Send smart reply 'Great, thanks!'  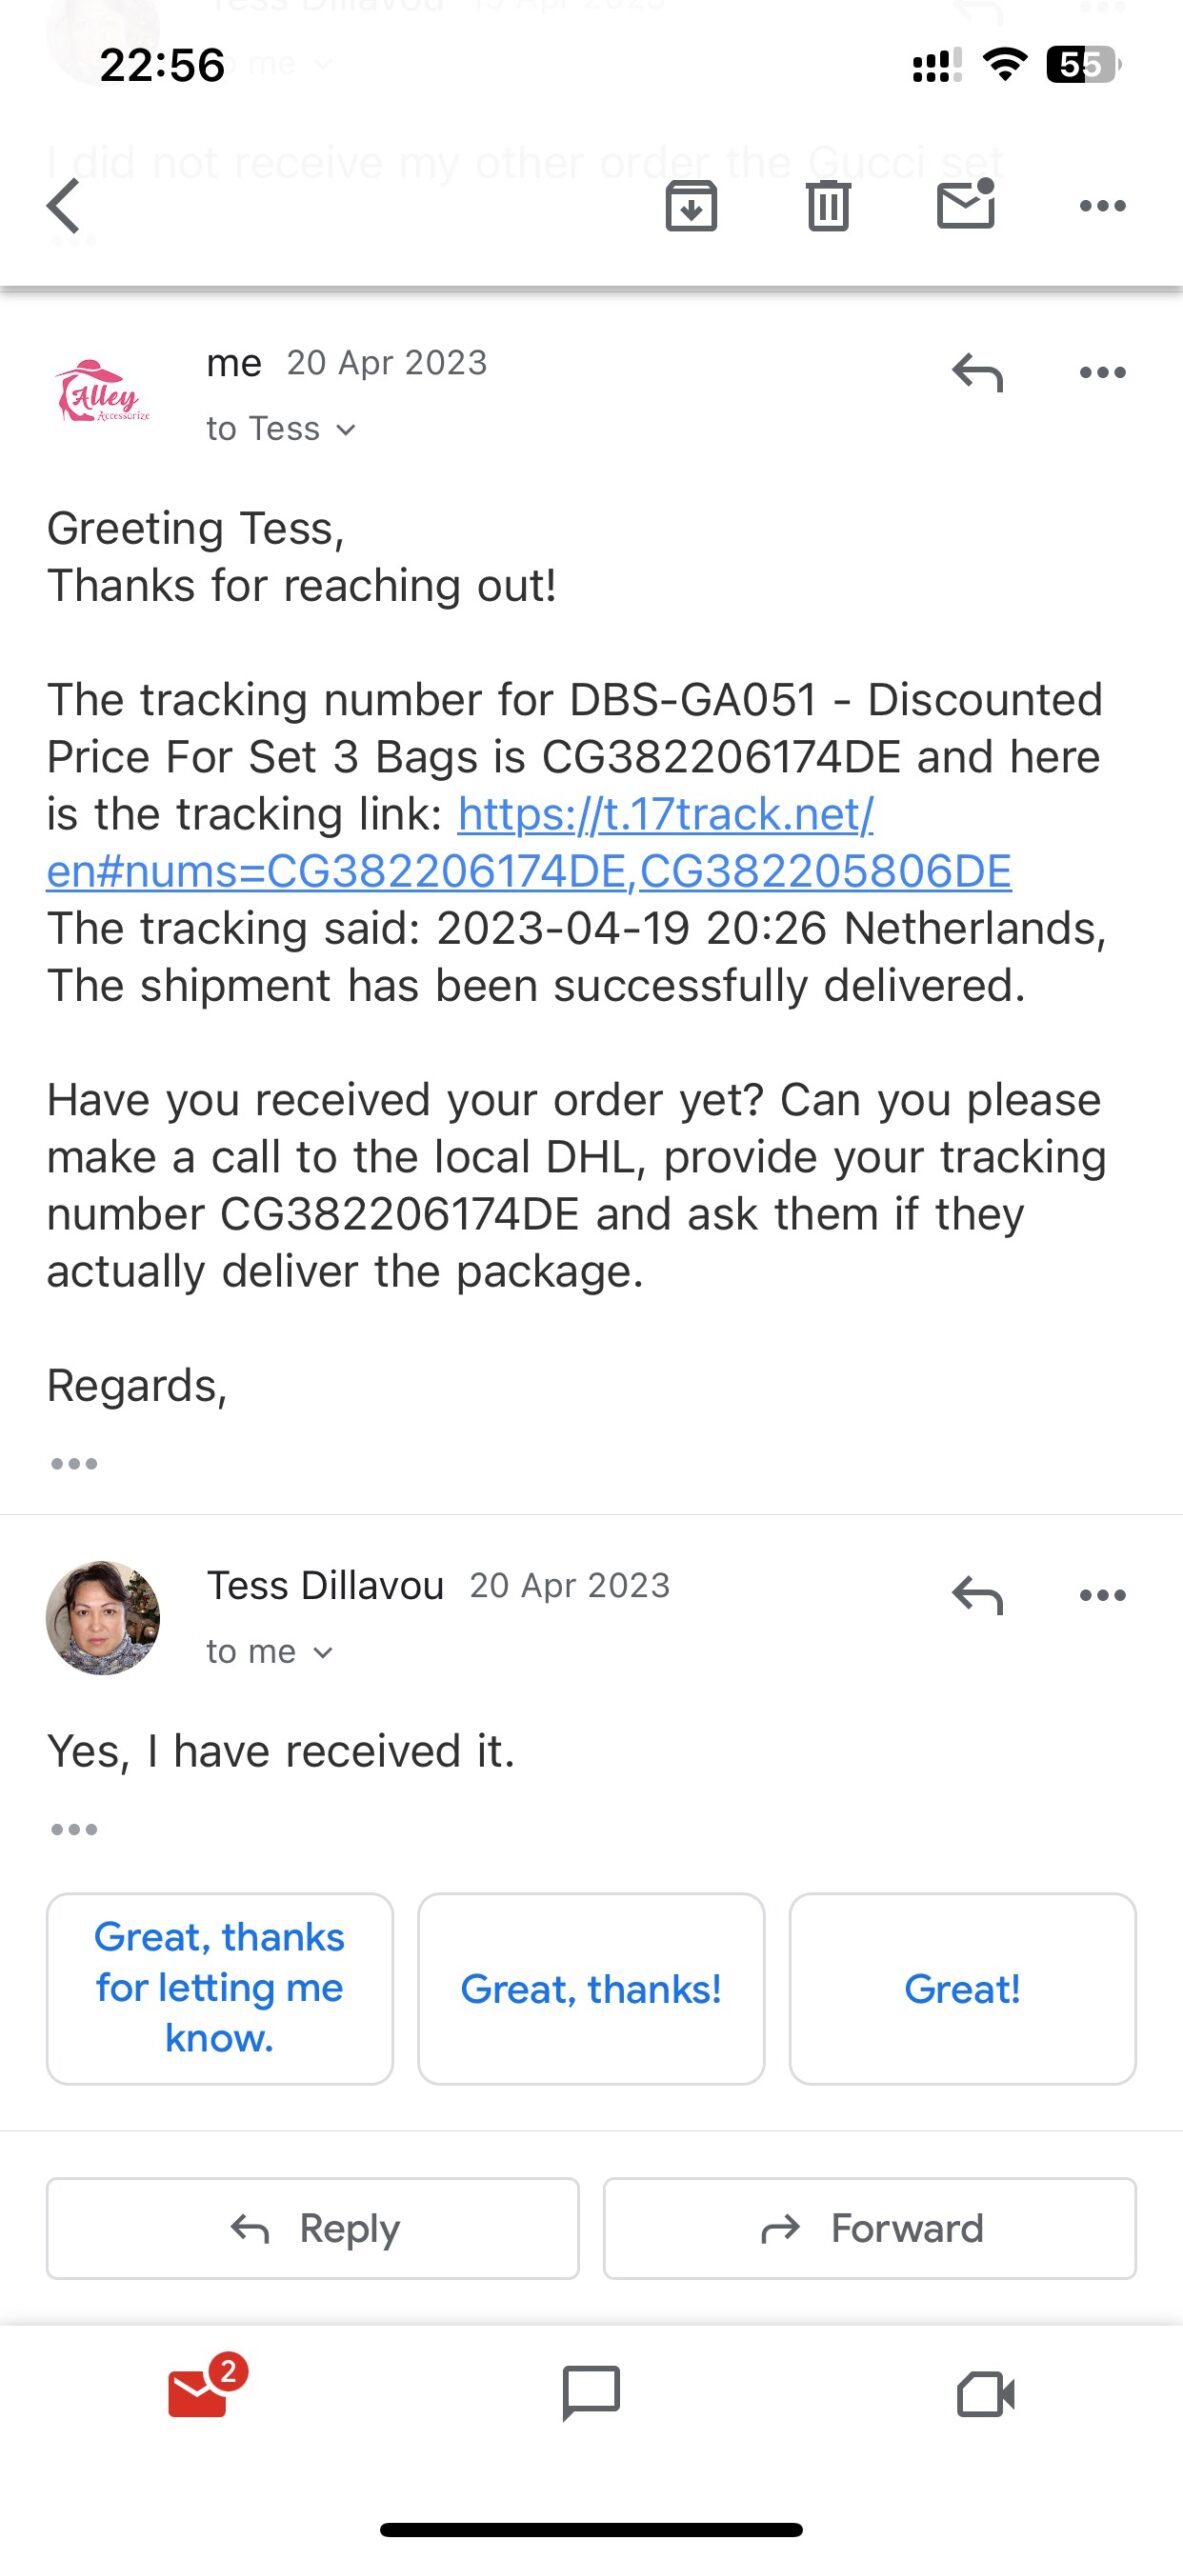591,1989
